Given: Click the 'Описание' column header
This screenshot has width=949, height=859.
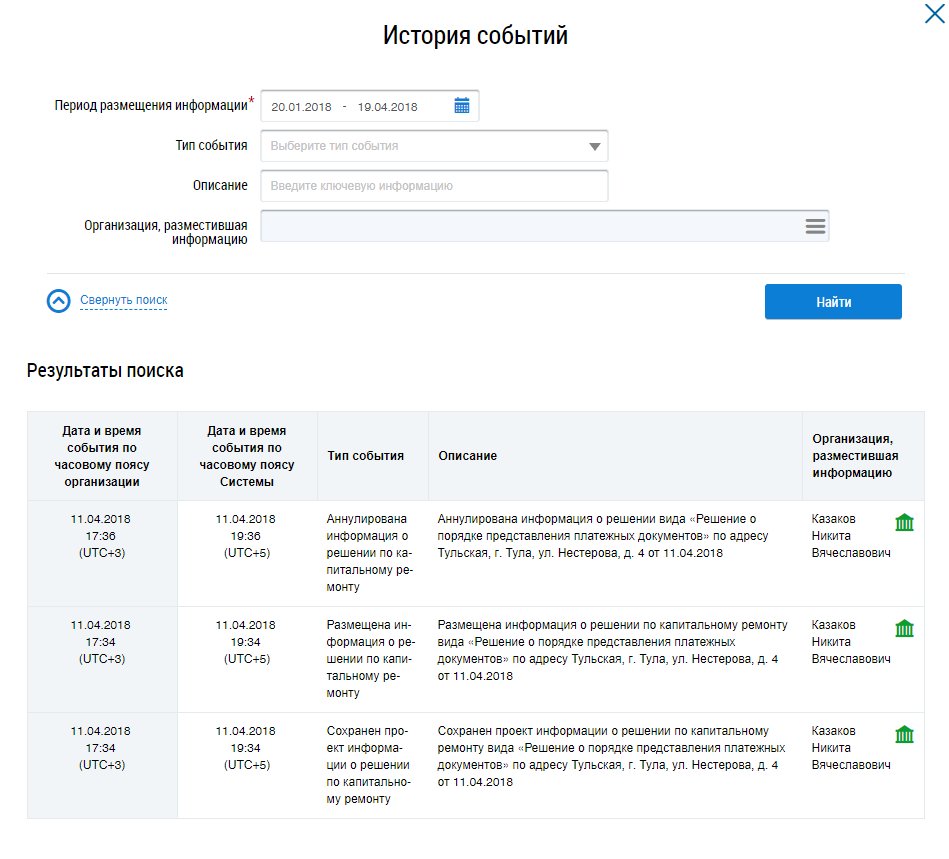Looking at the screenshot, I should pos(467,456).
